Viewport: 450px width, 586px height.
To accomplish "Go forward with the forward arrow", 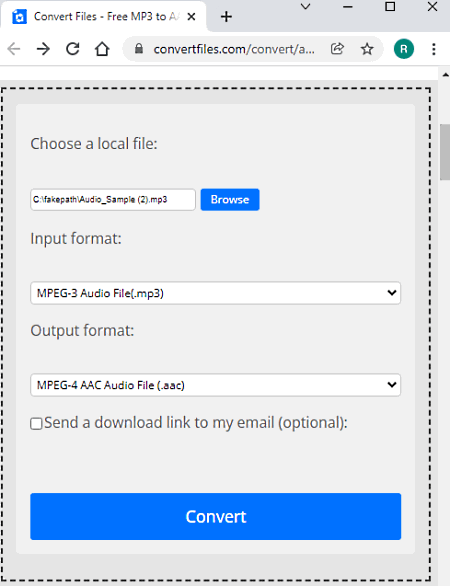I will [43, 49].
